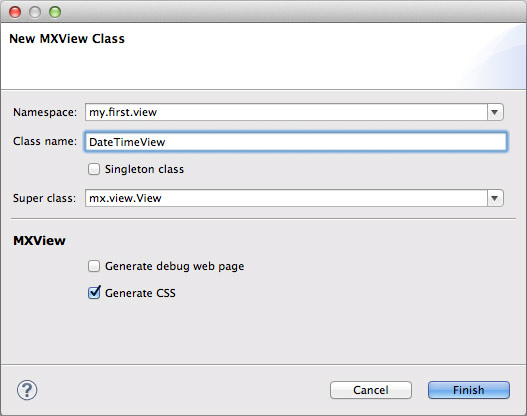Enable the Singleton class checkbox

[94, 169]
